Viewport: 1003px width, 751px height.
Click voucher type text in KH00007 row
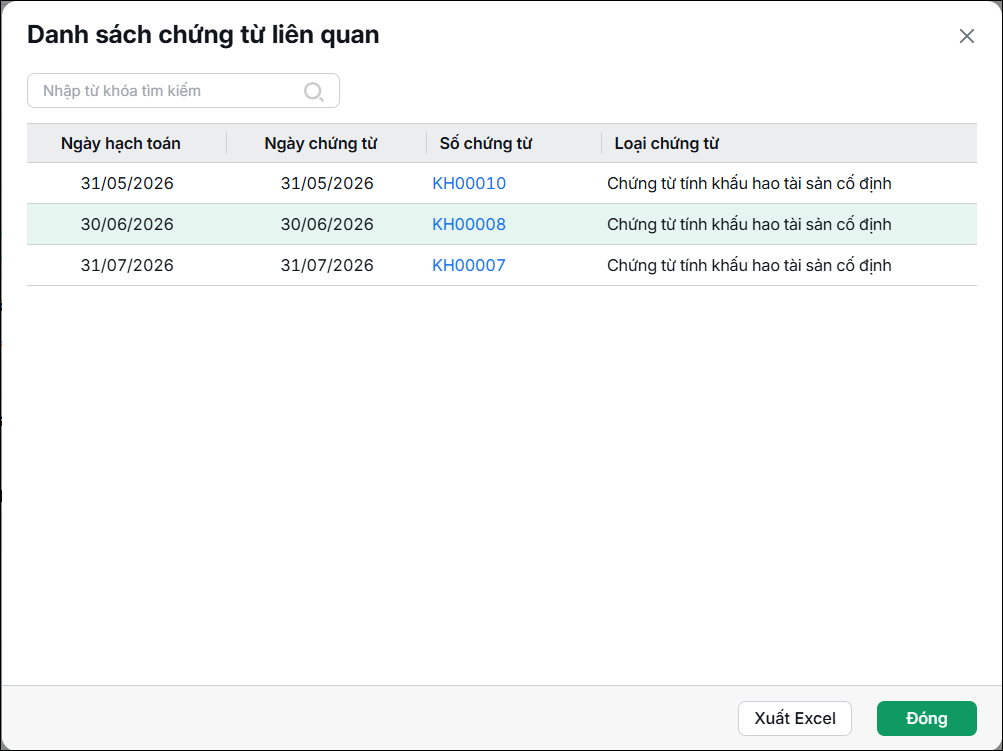749,265
